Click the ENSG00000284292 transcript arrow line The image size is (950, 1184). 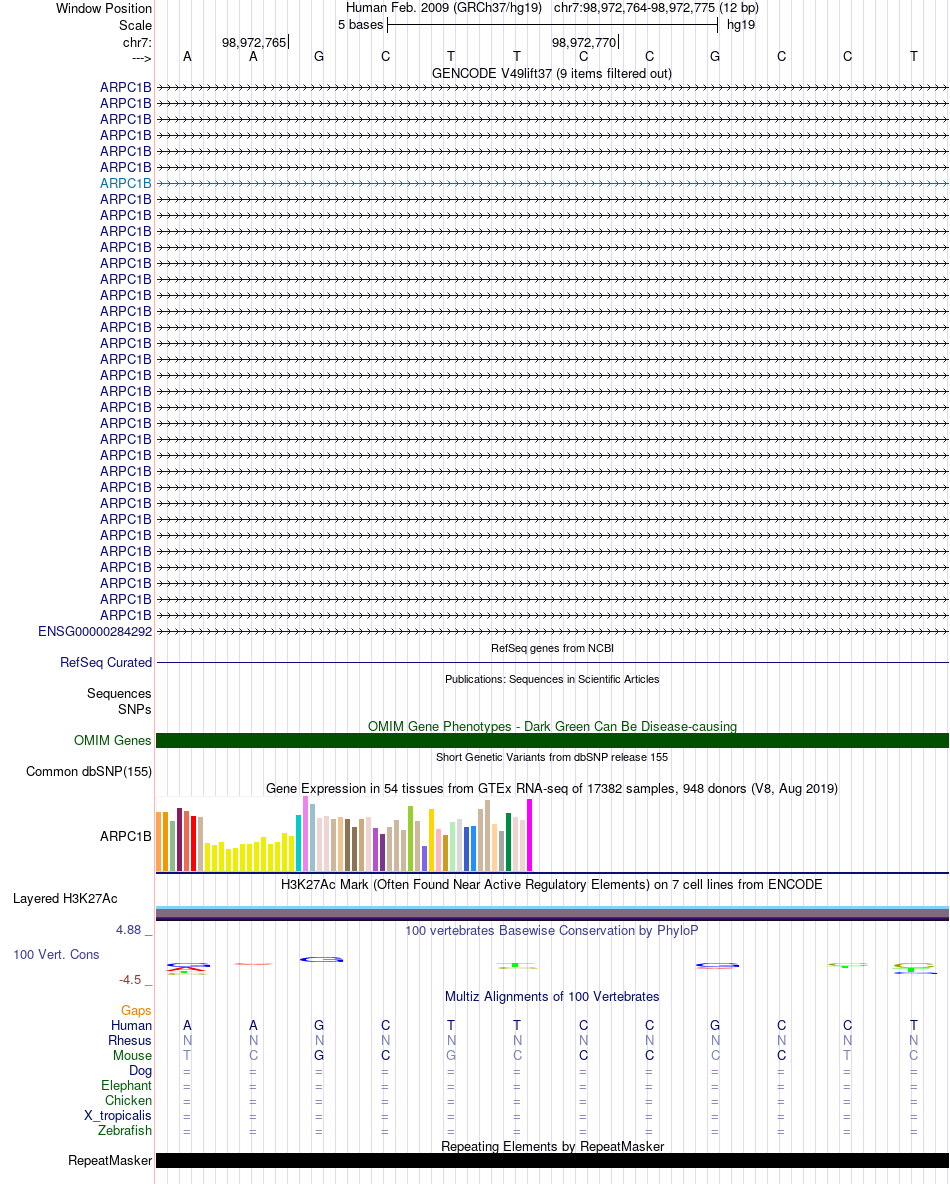[x=552, y=631]
